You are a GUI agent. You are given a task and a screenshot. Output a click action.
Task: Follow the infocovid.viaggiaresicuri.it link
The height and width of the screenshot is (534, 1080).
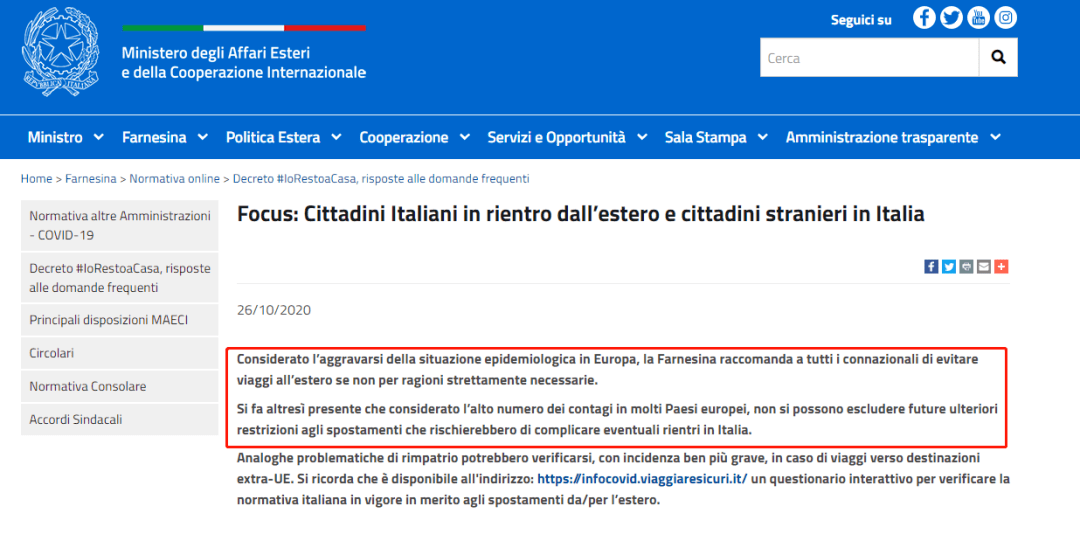642,479
